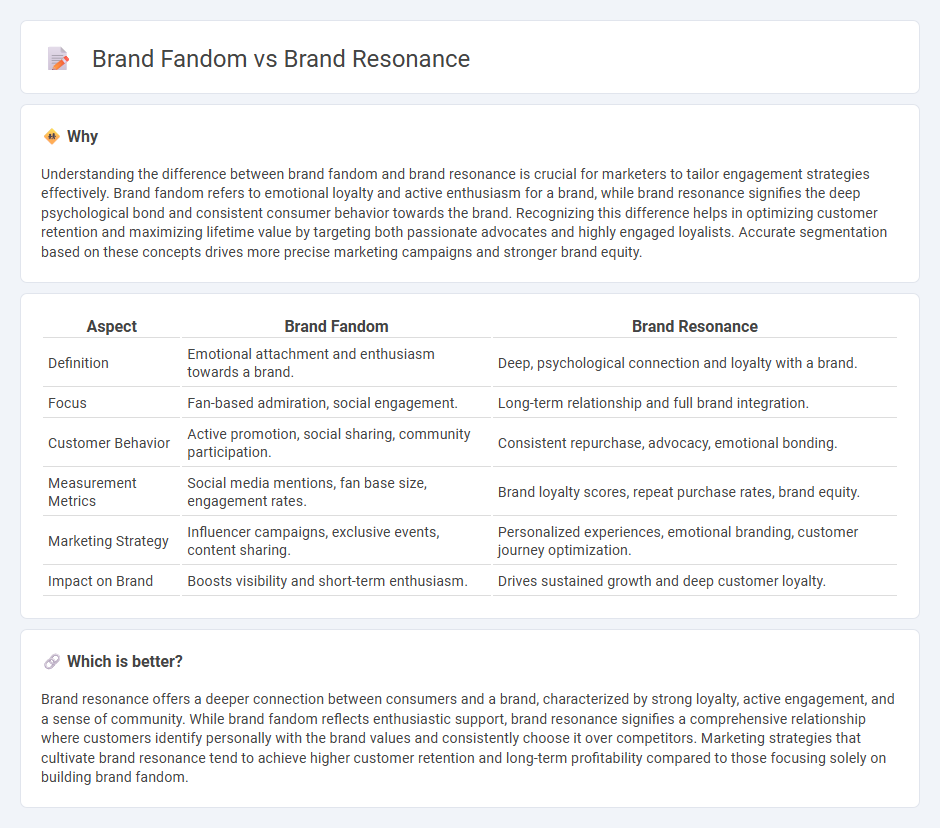Click cell 'Active promotion, social sharing, community participation.'
Screen dimensions: 940x828
[x=336, y=443]
